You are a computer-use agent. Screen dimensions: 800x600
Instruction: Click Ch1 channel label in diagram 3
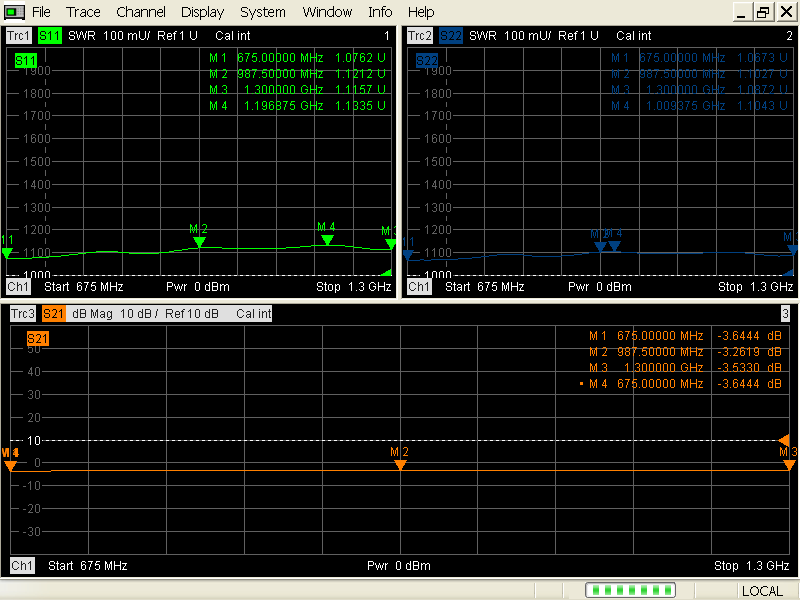(x=22, y=565)
